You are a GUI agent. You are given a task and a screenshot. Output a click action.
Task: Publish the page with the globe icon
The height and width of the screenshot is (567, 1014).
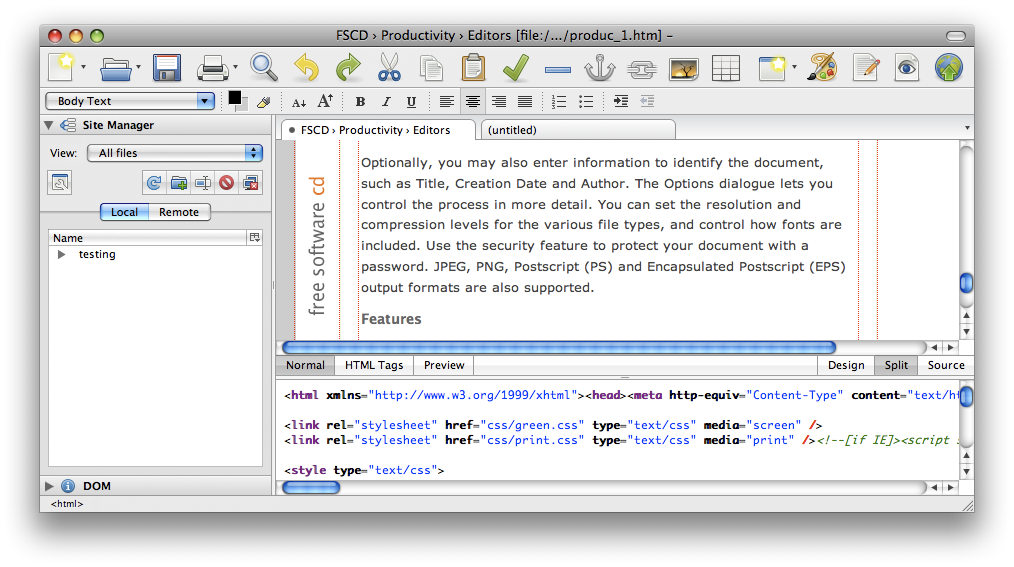tap(949, 67)
